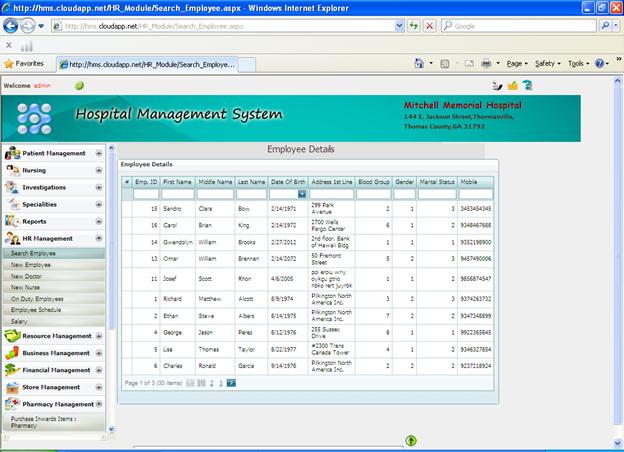Expand the Nursing section

(x=99, y=170)
